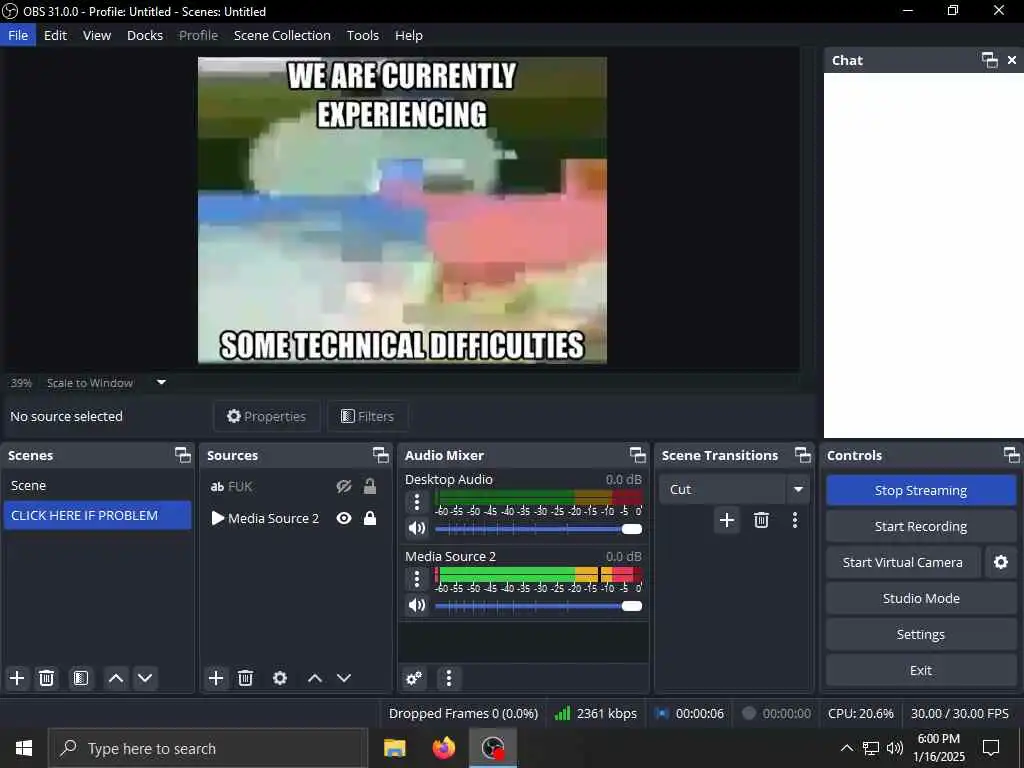
Task: Click the technical difficulties preview image
Action: [402, 210]
